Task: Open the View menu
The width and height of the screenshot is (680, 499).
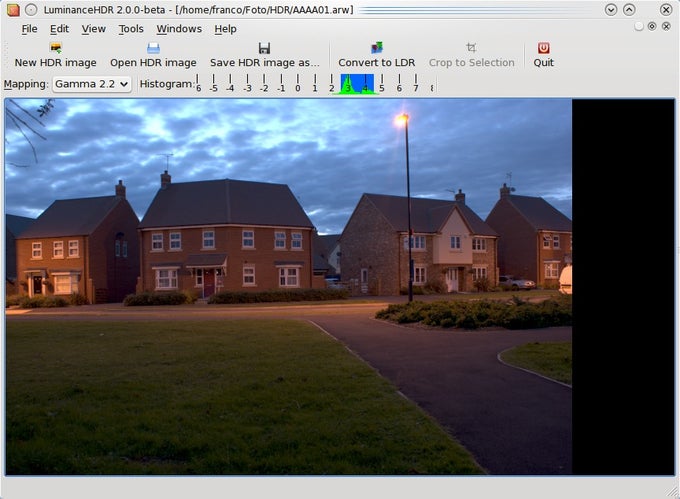Action: click(x=94, y=29)
